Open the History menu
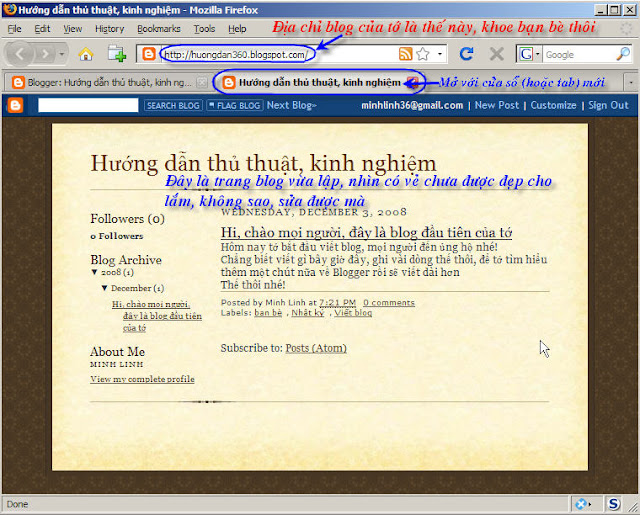Image resolution: width=640 pixels, height=515 pixels. [x=109, y=29]
